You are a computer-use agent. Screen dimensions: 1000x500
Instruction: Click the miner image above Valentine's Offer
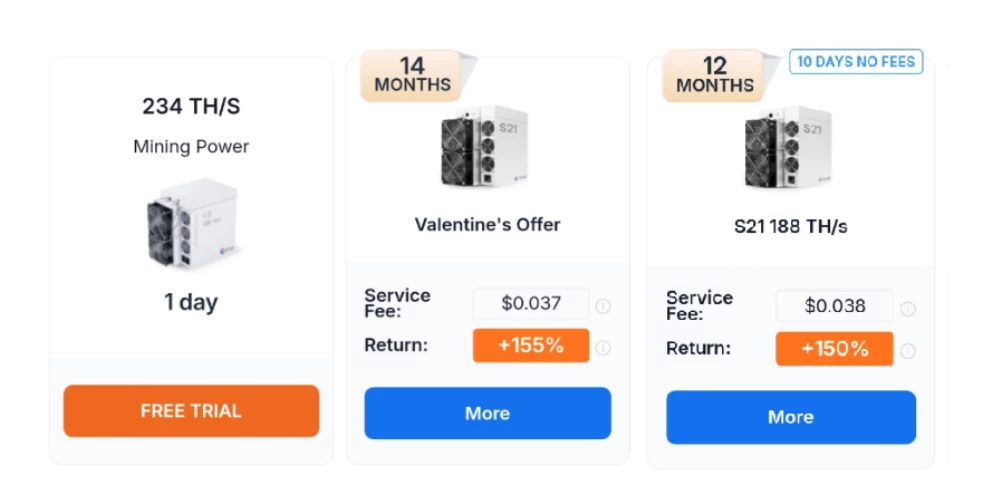486,148
